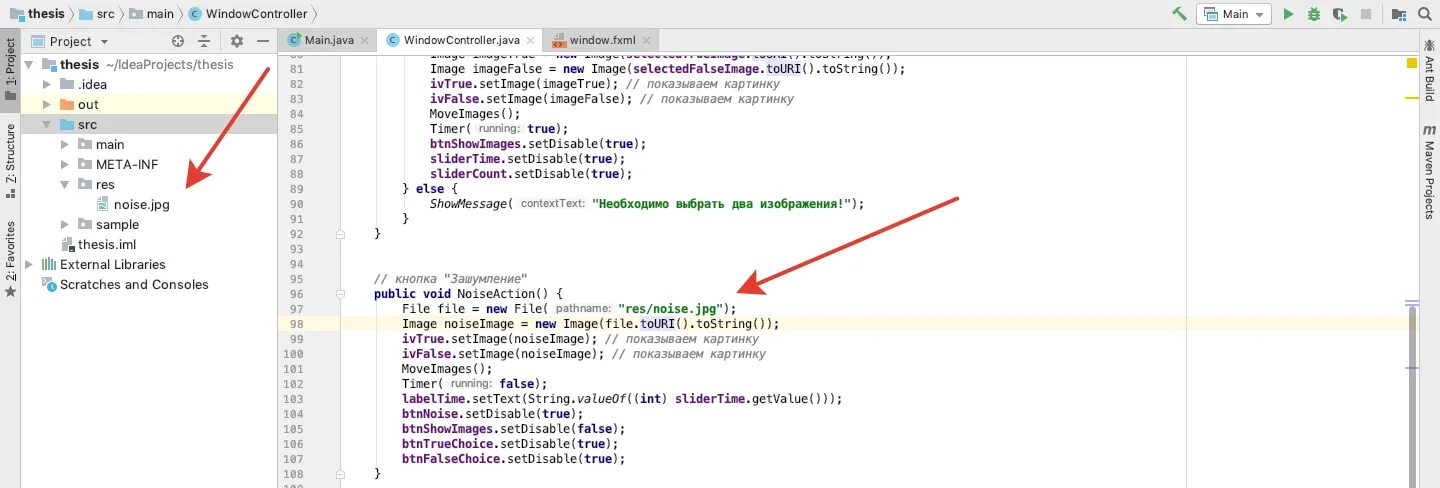The image size is (1440, 488).
Task: Select the out folder in the tree
Action: click(88, 104)
